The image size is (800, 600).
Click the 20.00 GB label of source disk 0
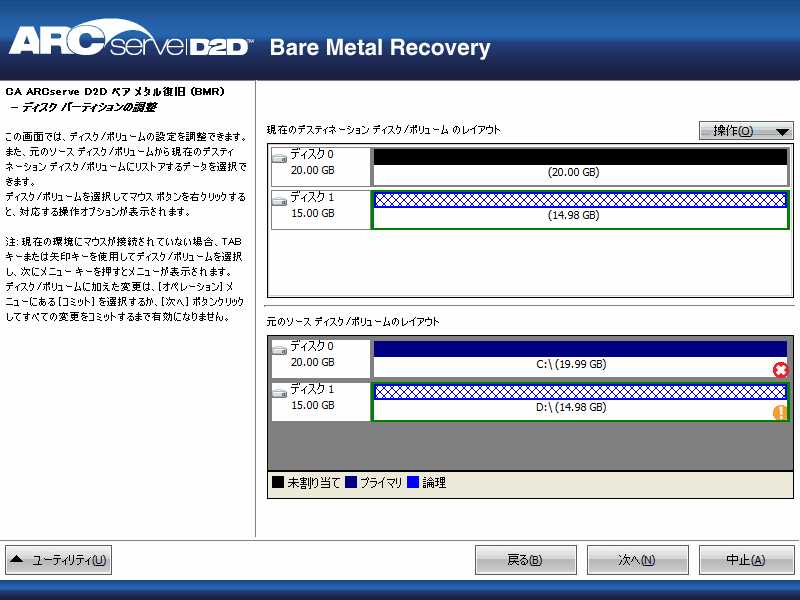click(313, 362)
